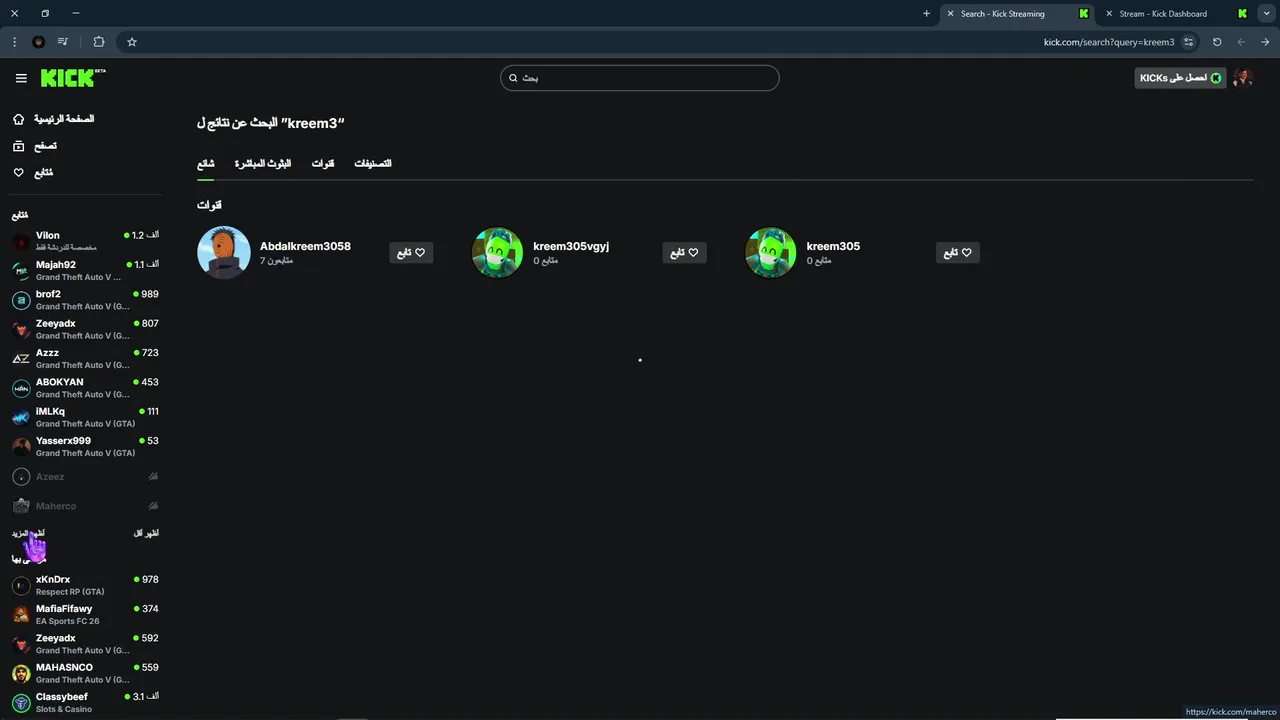Follow the Abdalkreem3058 channel

tap(411, 253)
